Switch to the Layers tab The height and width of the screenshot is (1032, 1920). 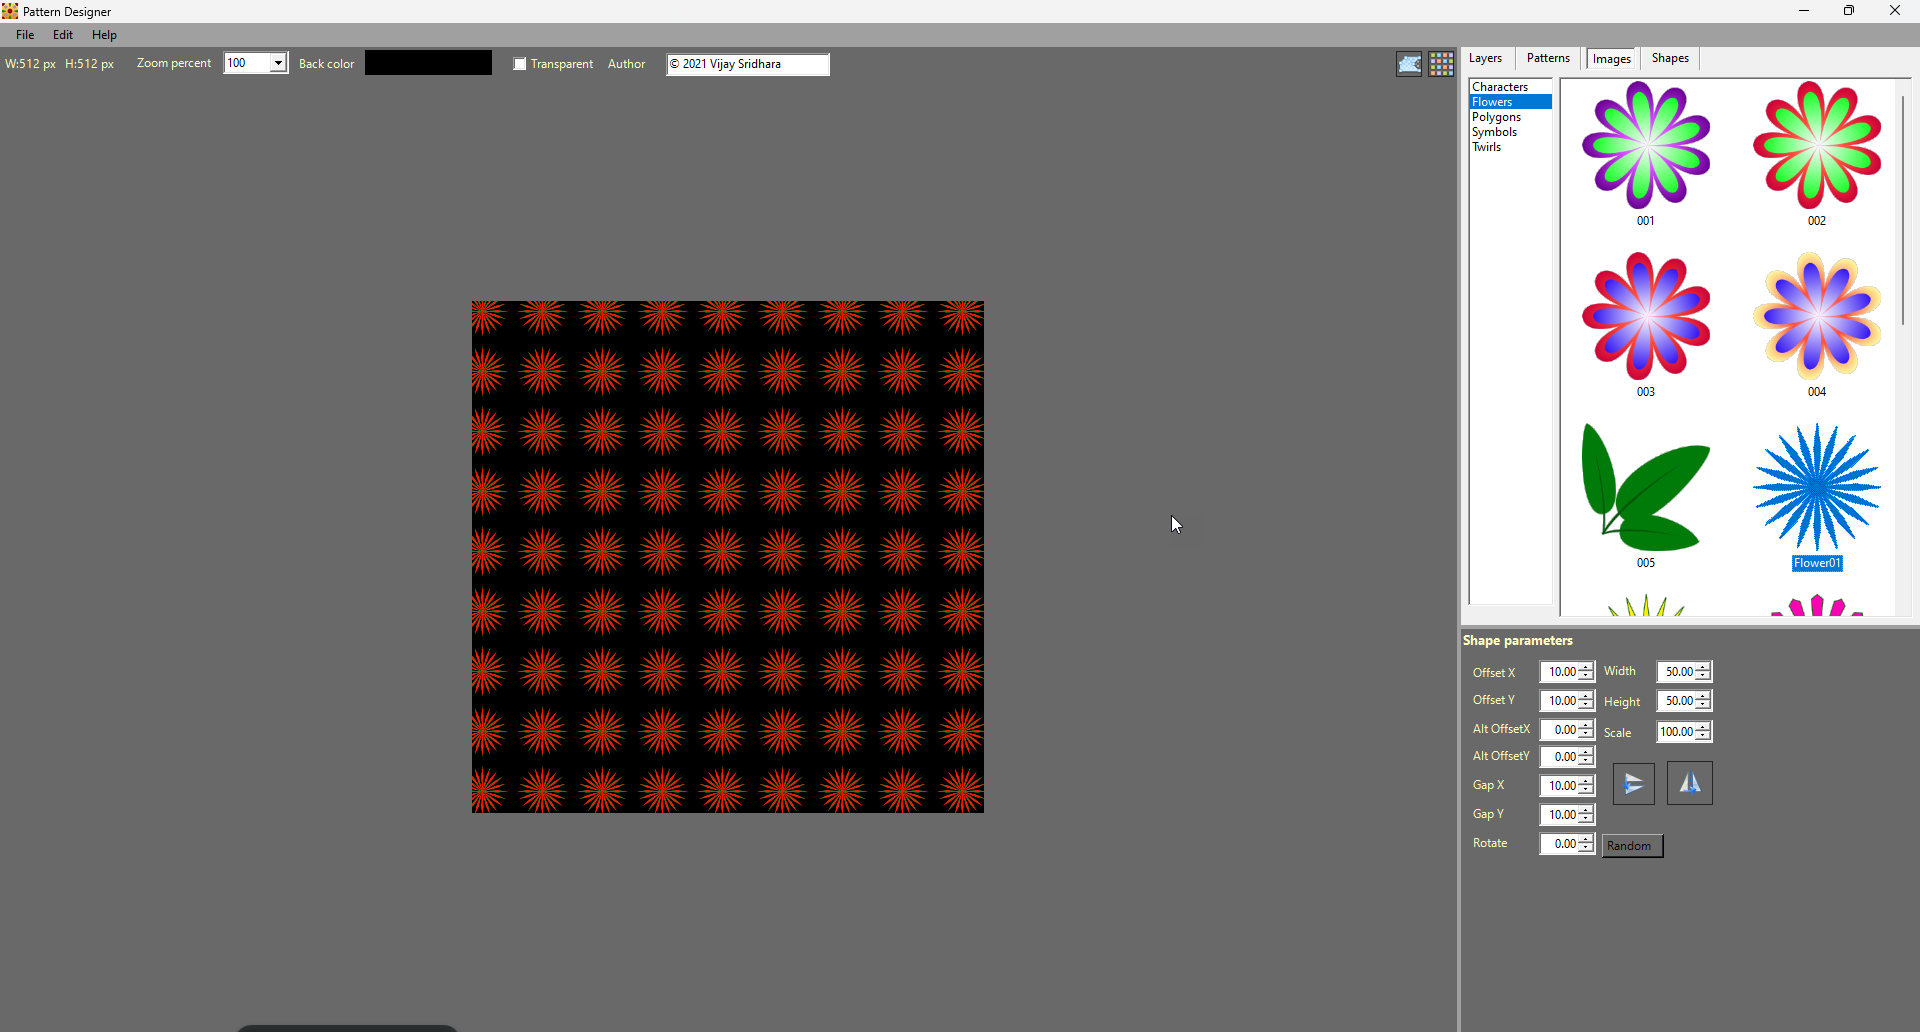[1485, 58]
